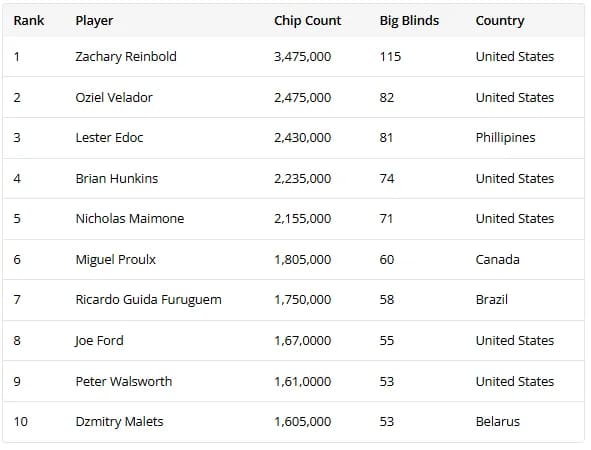Click the 3,475,000 chip count value
The image size is (591, 450).
pyautogui.click(x=302, y=57)
